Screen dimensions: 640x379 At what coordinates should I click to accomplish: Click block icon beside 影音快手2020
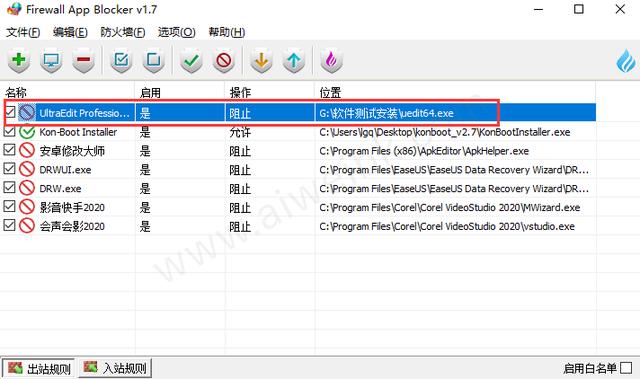[x=27, y=207]
